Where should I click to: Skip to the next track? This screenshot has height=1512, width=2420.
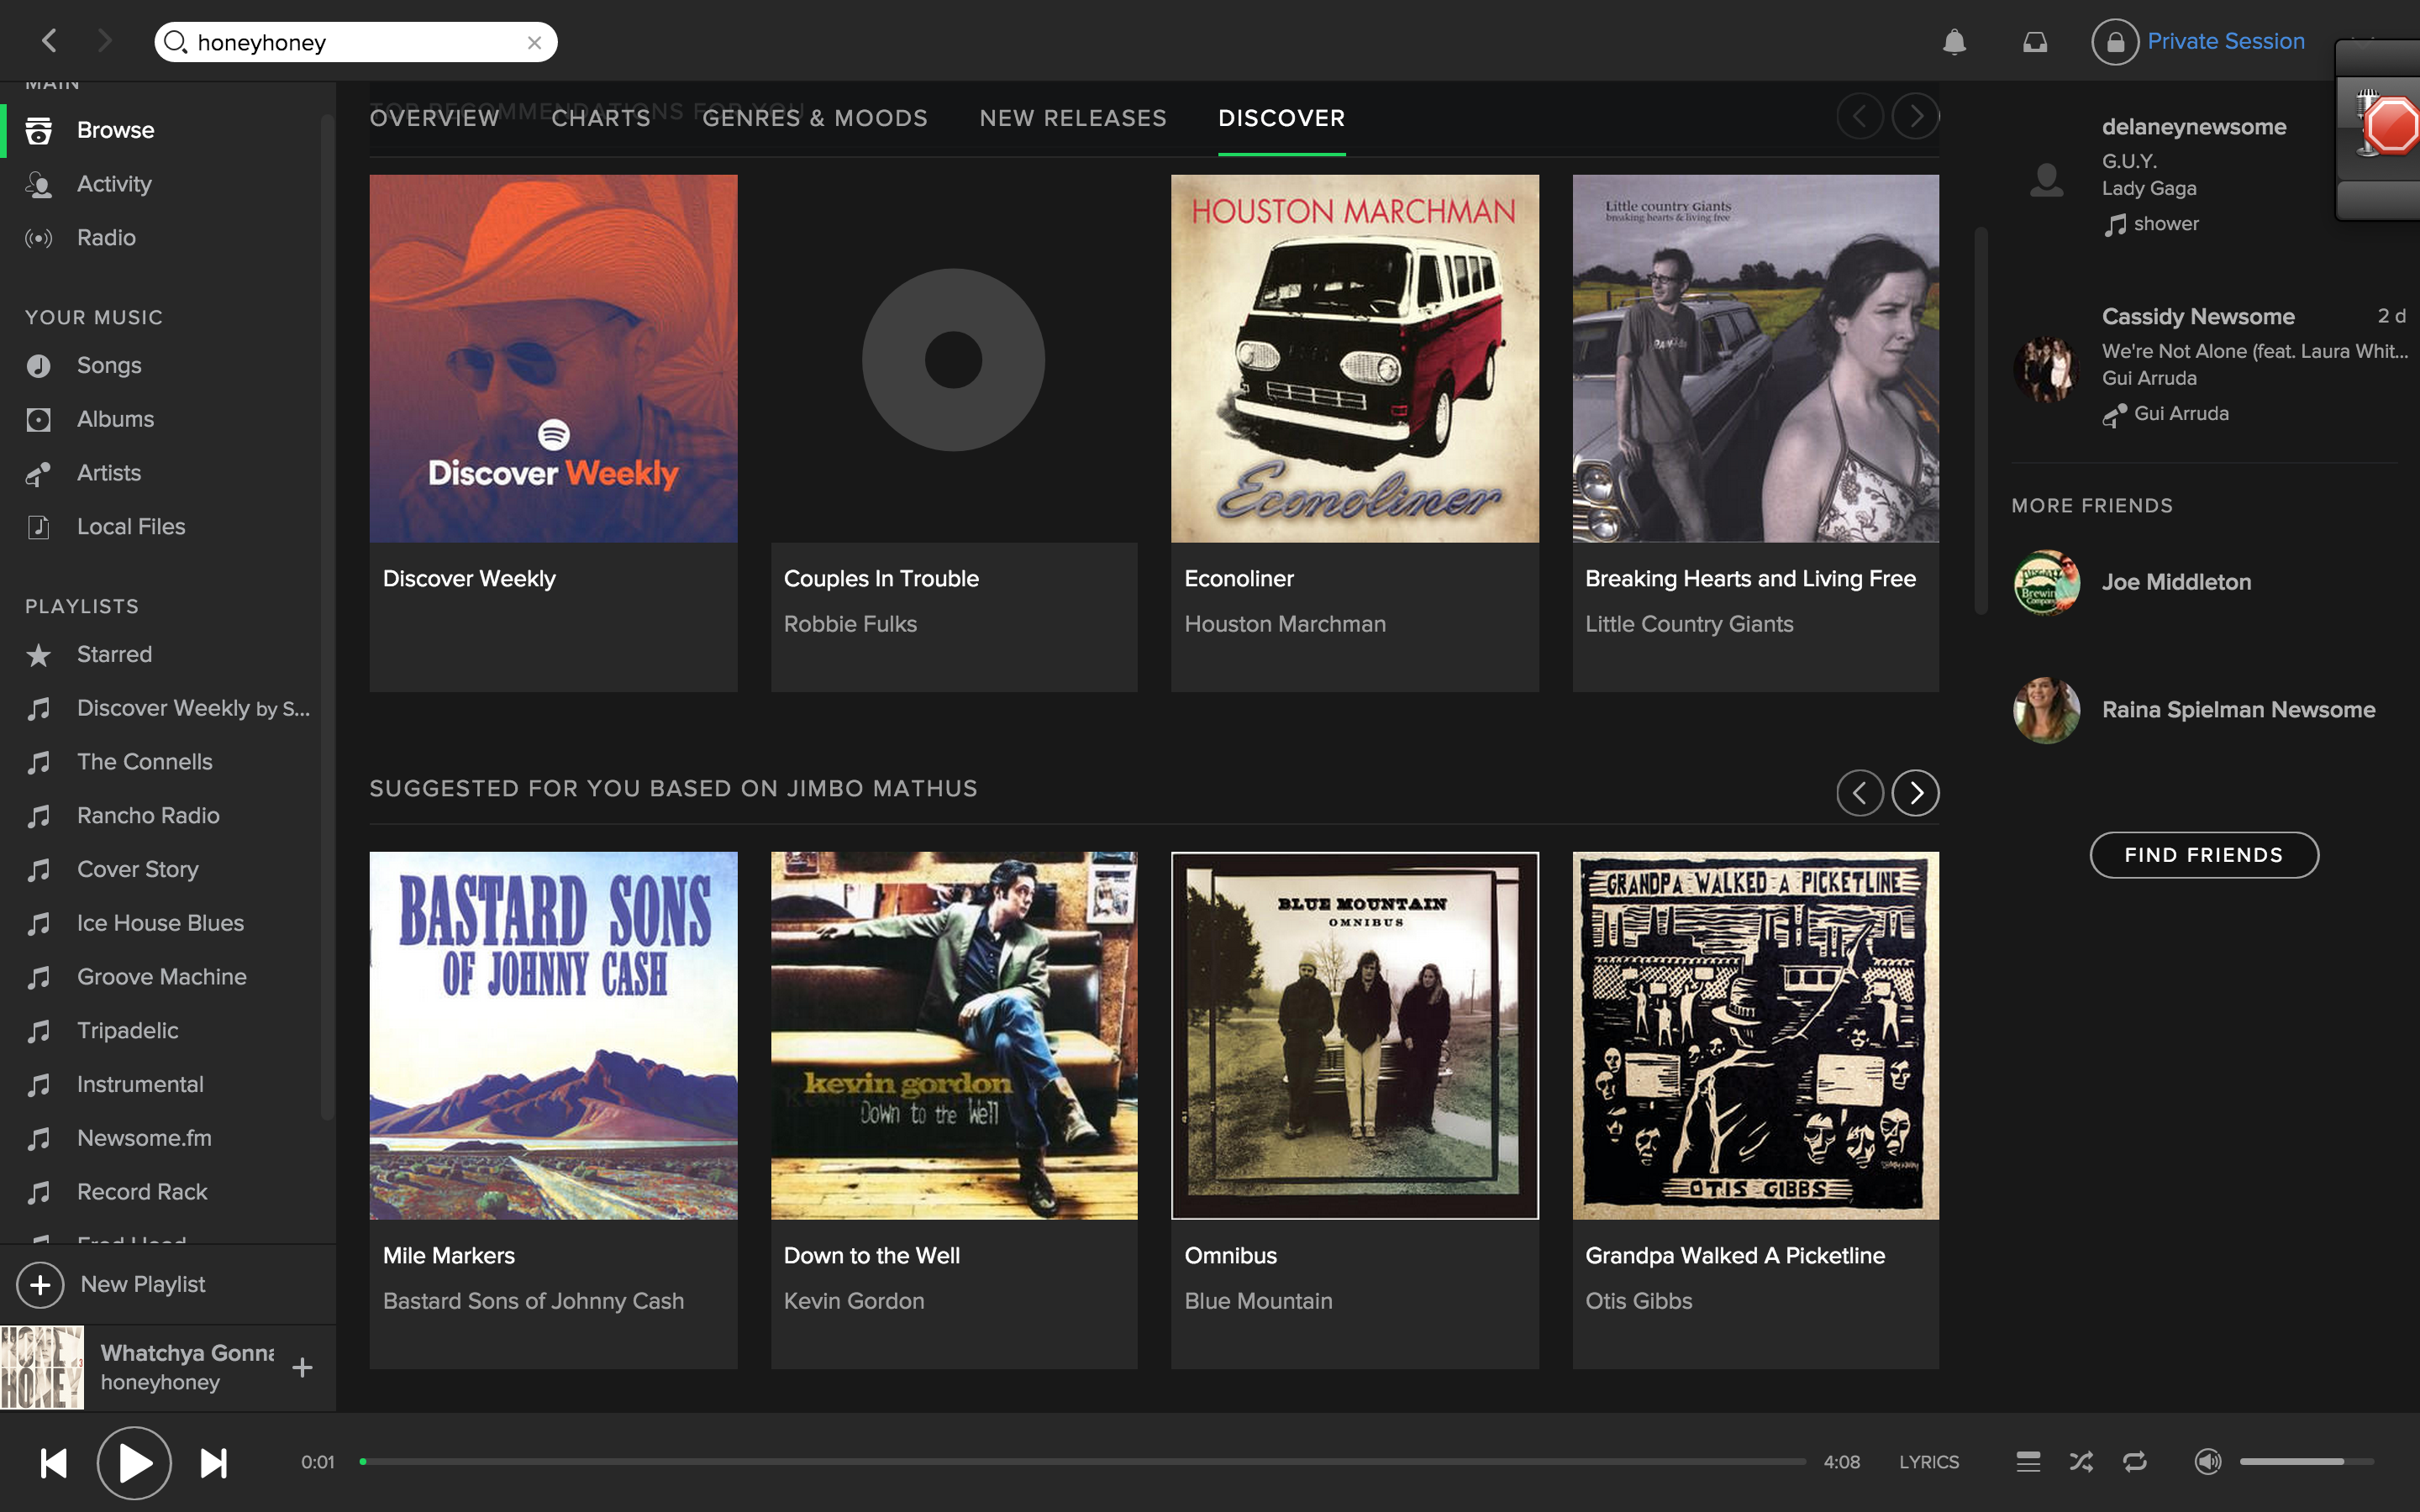pyautogui.click(x=214, y=1463)
